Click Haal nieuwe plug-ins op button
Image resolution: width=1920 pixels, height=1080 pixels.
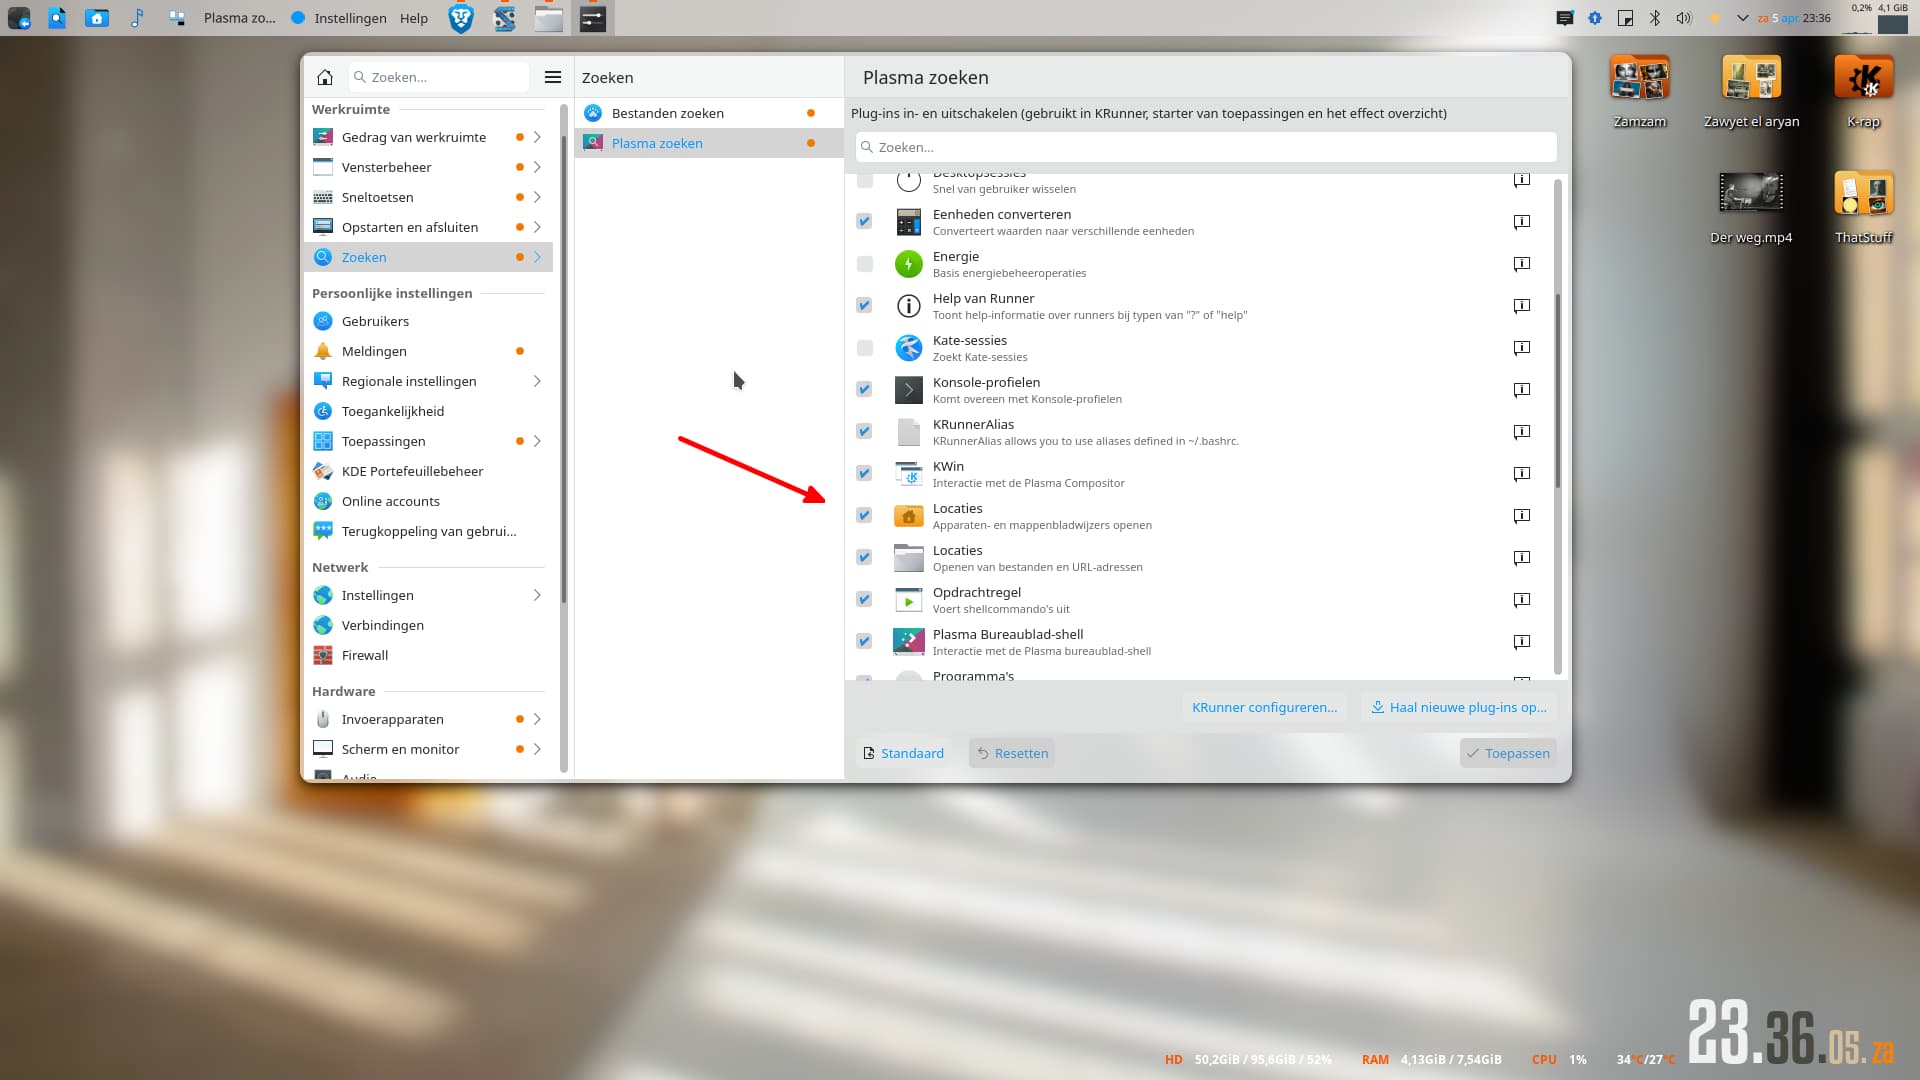1459,707
